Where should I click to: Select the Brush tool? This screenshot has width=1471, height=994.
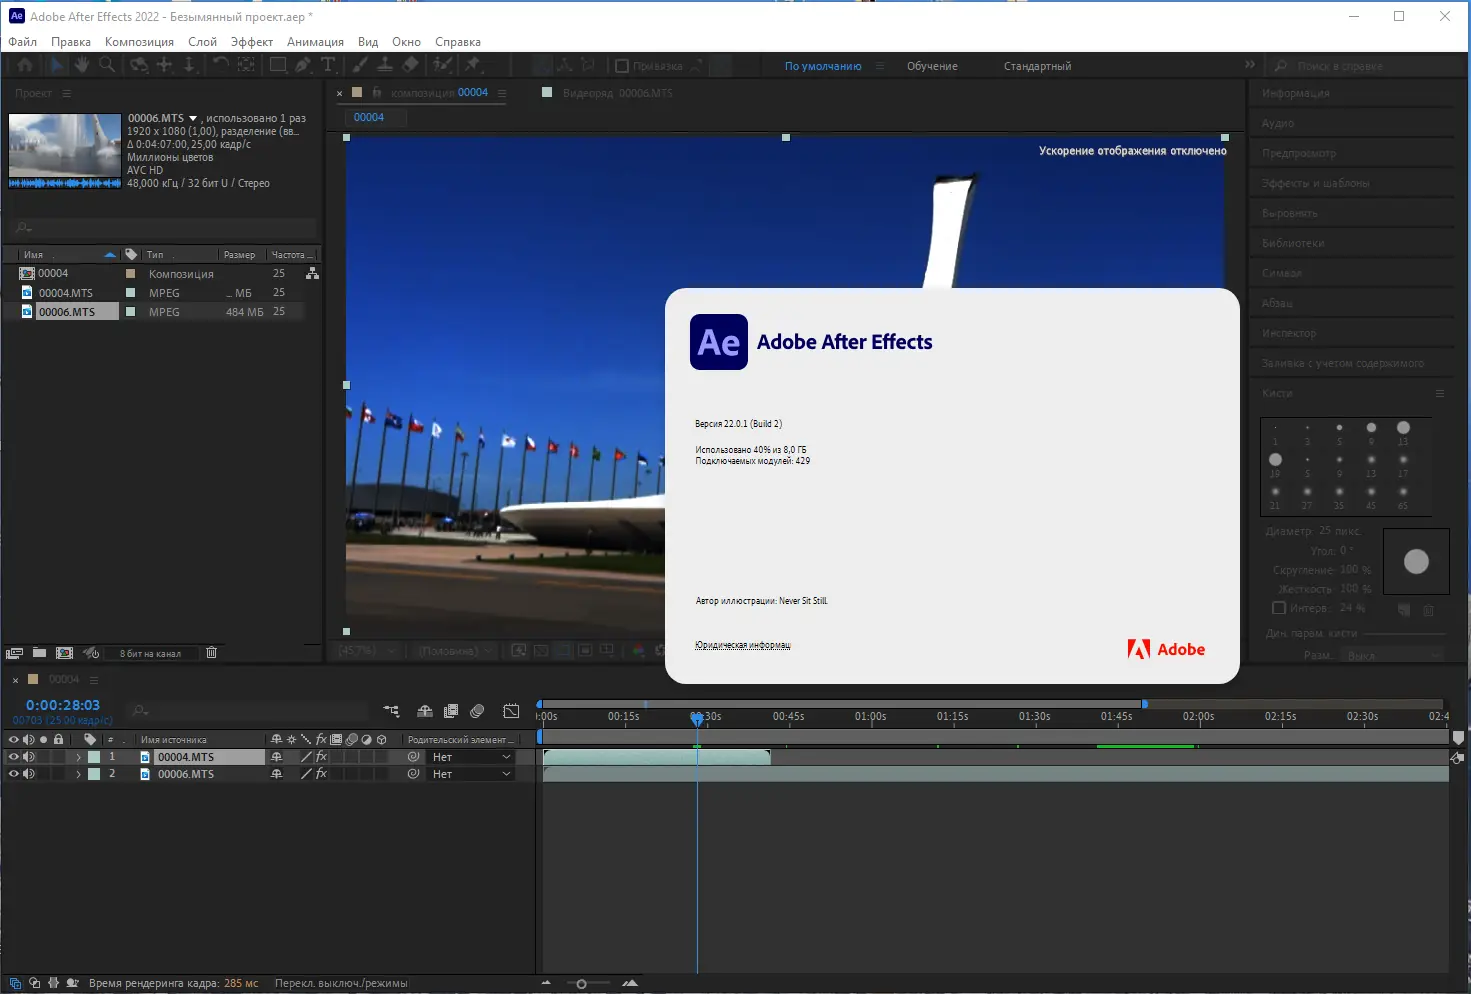tap(360, 64)
